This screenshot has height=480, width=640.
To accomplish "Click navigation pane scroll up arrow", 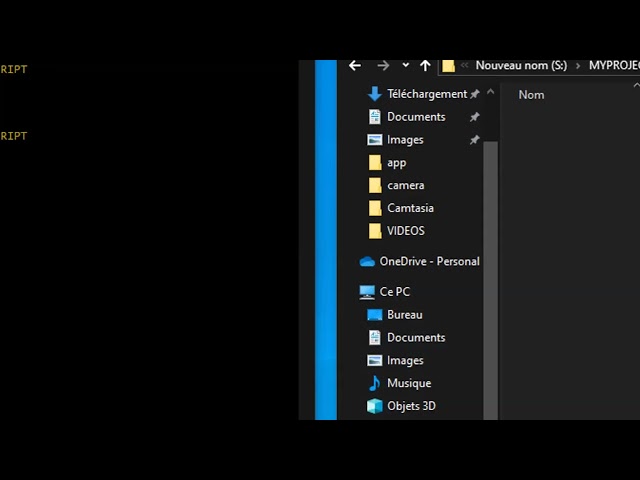I will (x=490, y=92).
